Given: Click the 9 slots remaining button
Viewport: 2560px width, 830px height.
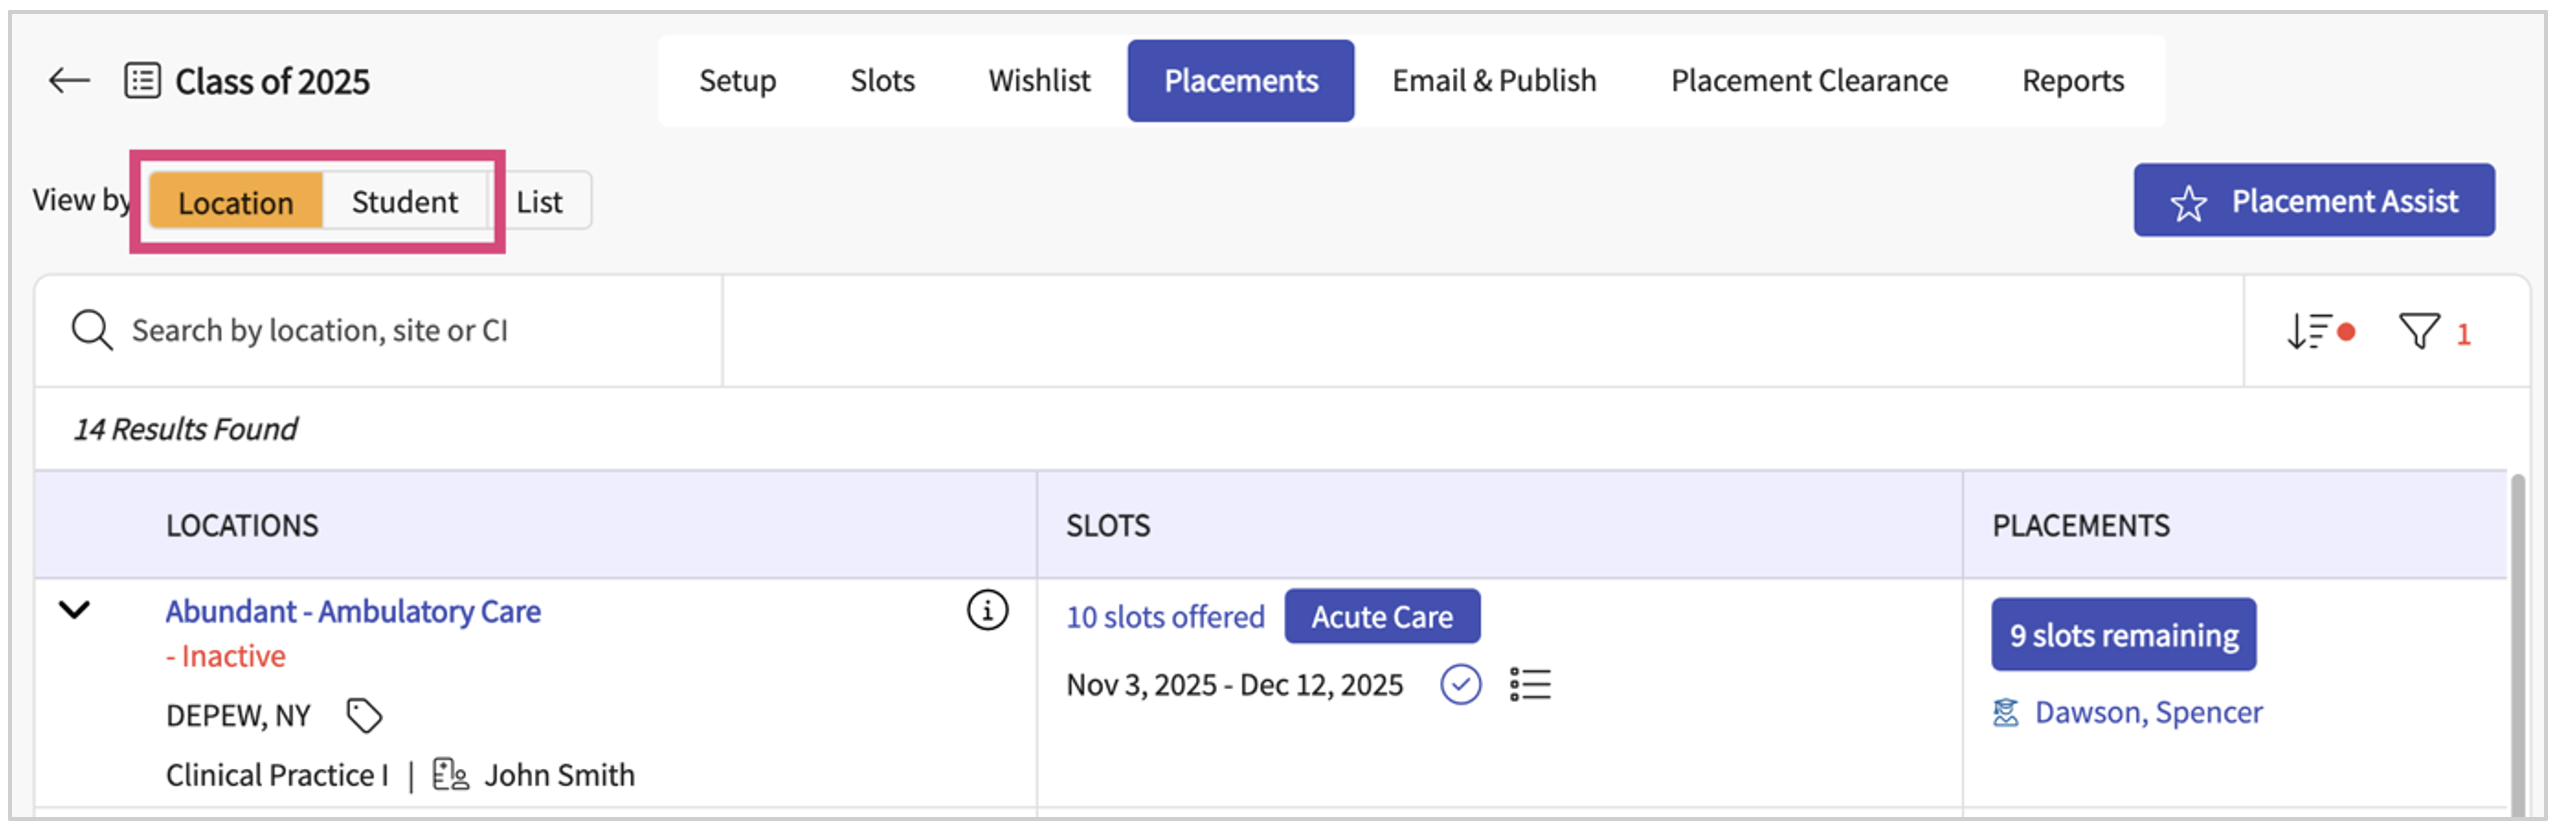Looking at the screenshot, I should click(2123, 635).
